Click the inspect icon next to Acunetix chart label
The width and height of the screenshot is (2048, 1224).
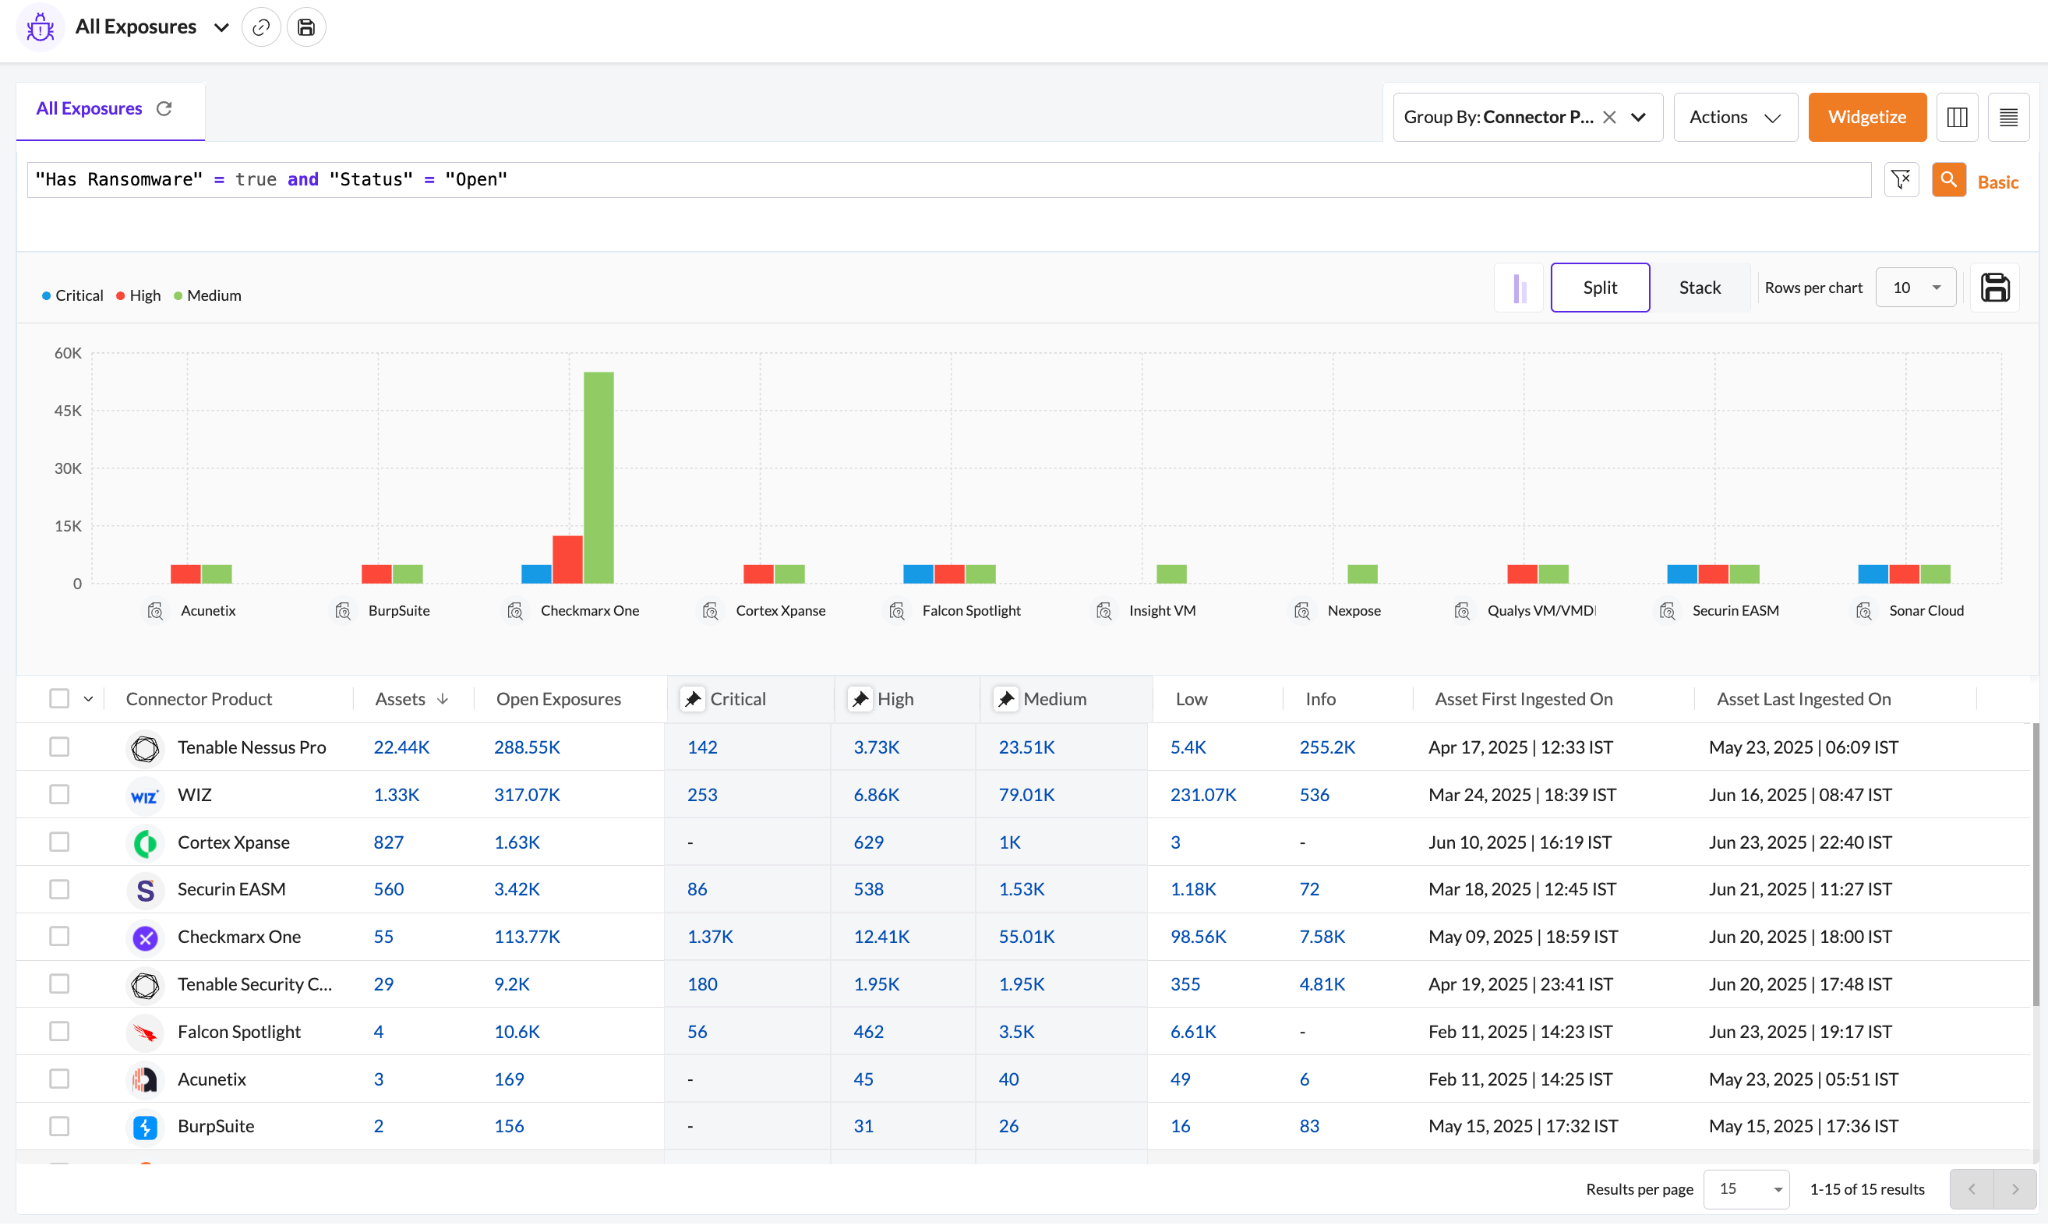[x=155, y=611]
